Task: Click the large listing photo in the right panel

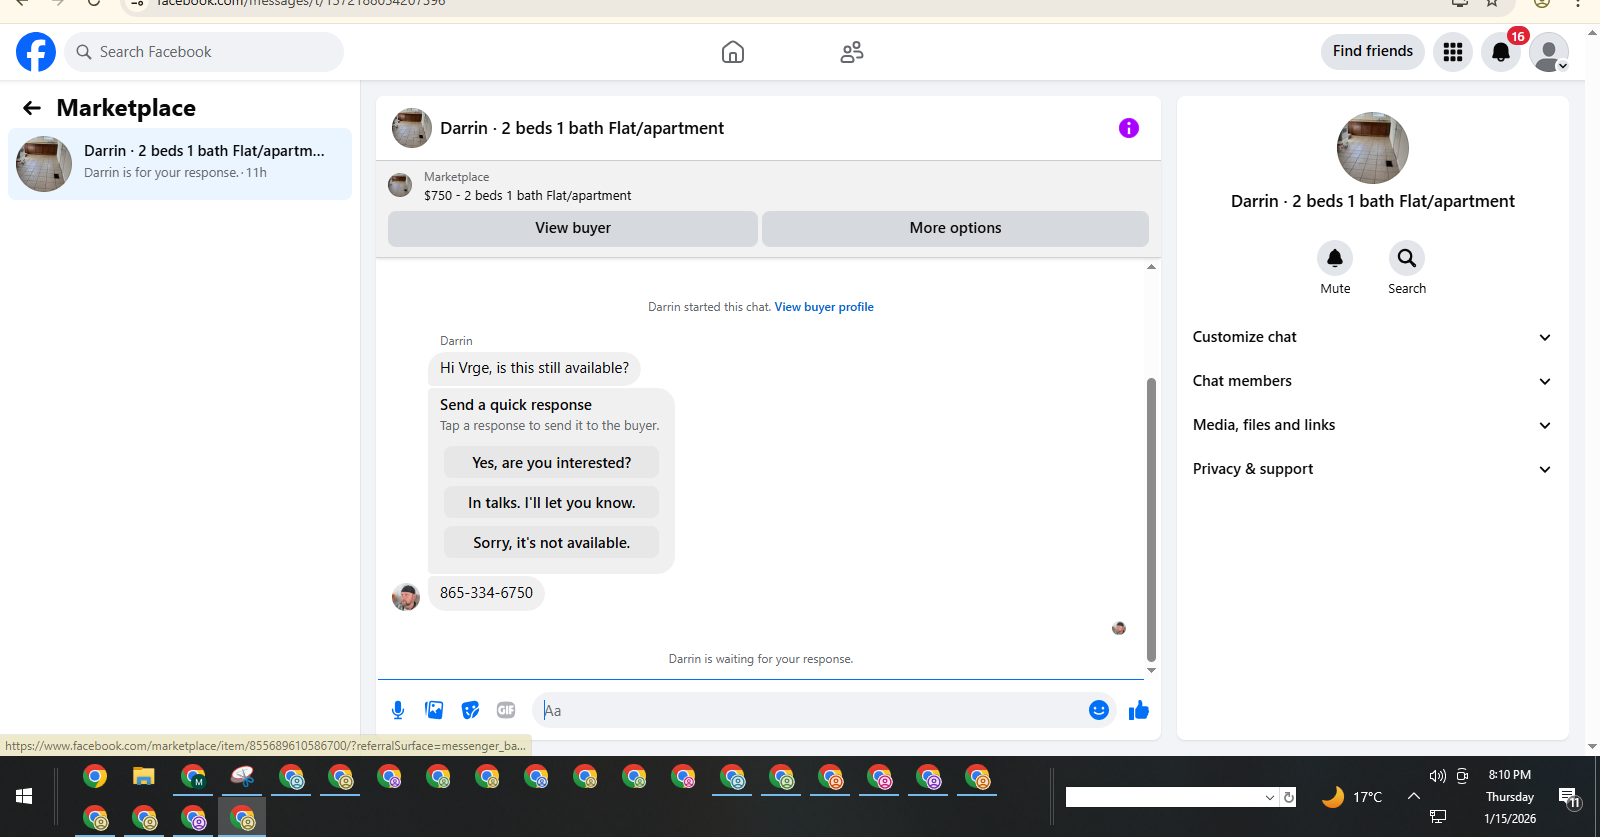Action: [x=1373, y=148]
